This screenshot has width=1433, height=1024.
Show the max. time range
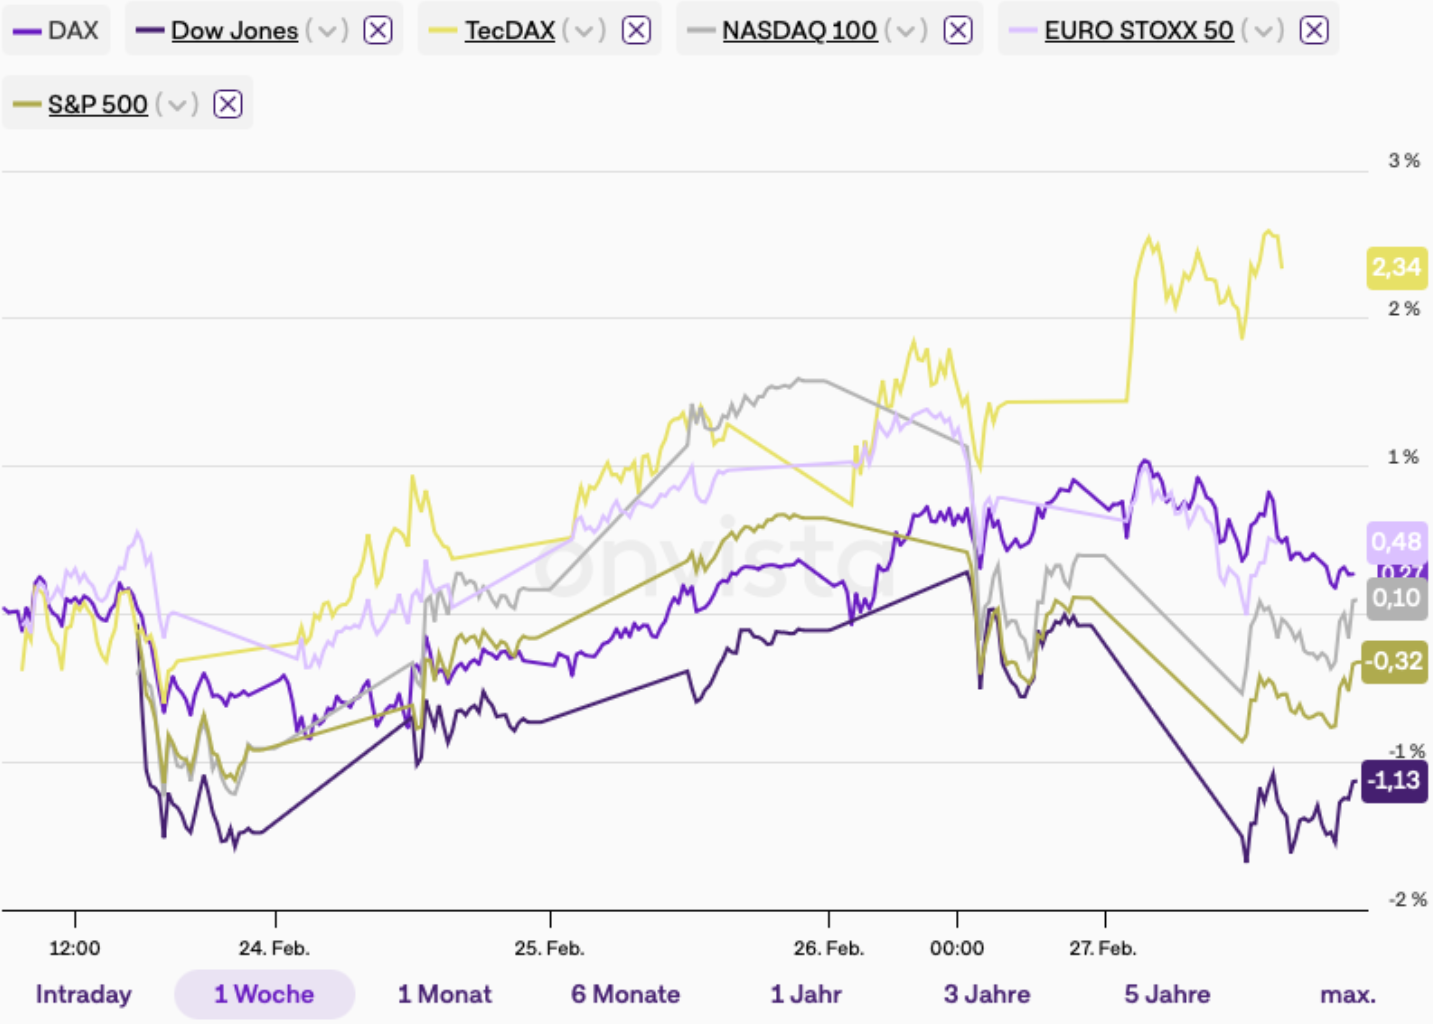coord(1348,994)
